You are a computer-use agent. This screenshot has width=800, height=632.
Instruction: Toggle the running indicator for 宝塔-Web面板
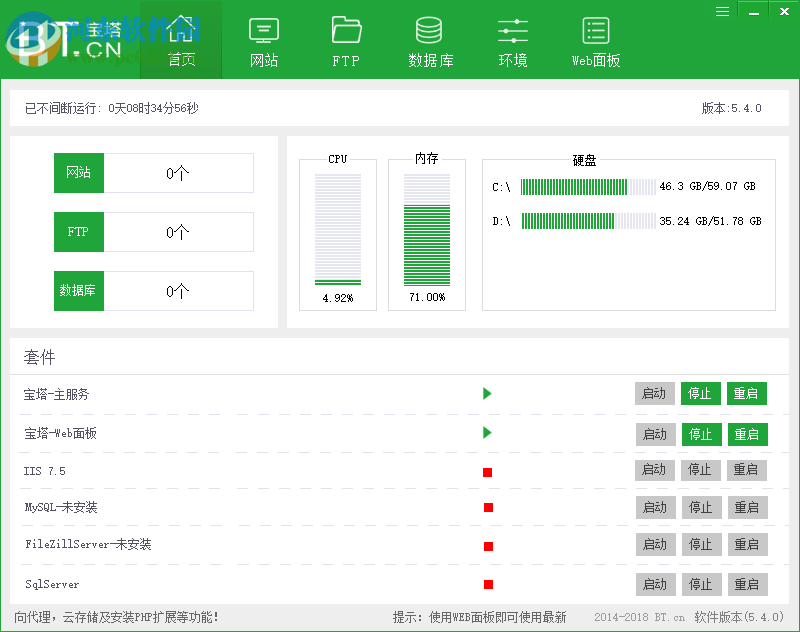coord(487,433)
